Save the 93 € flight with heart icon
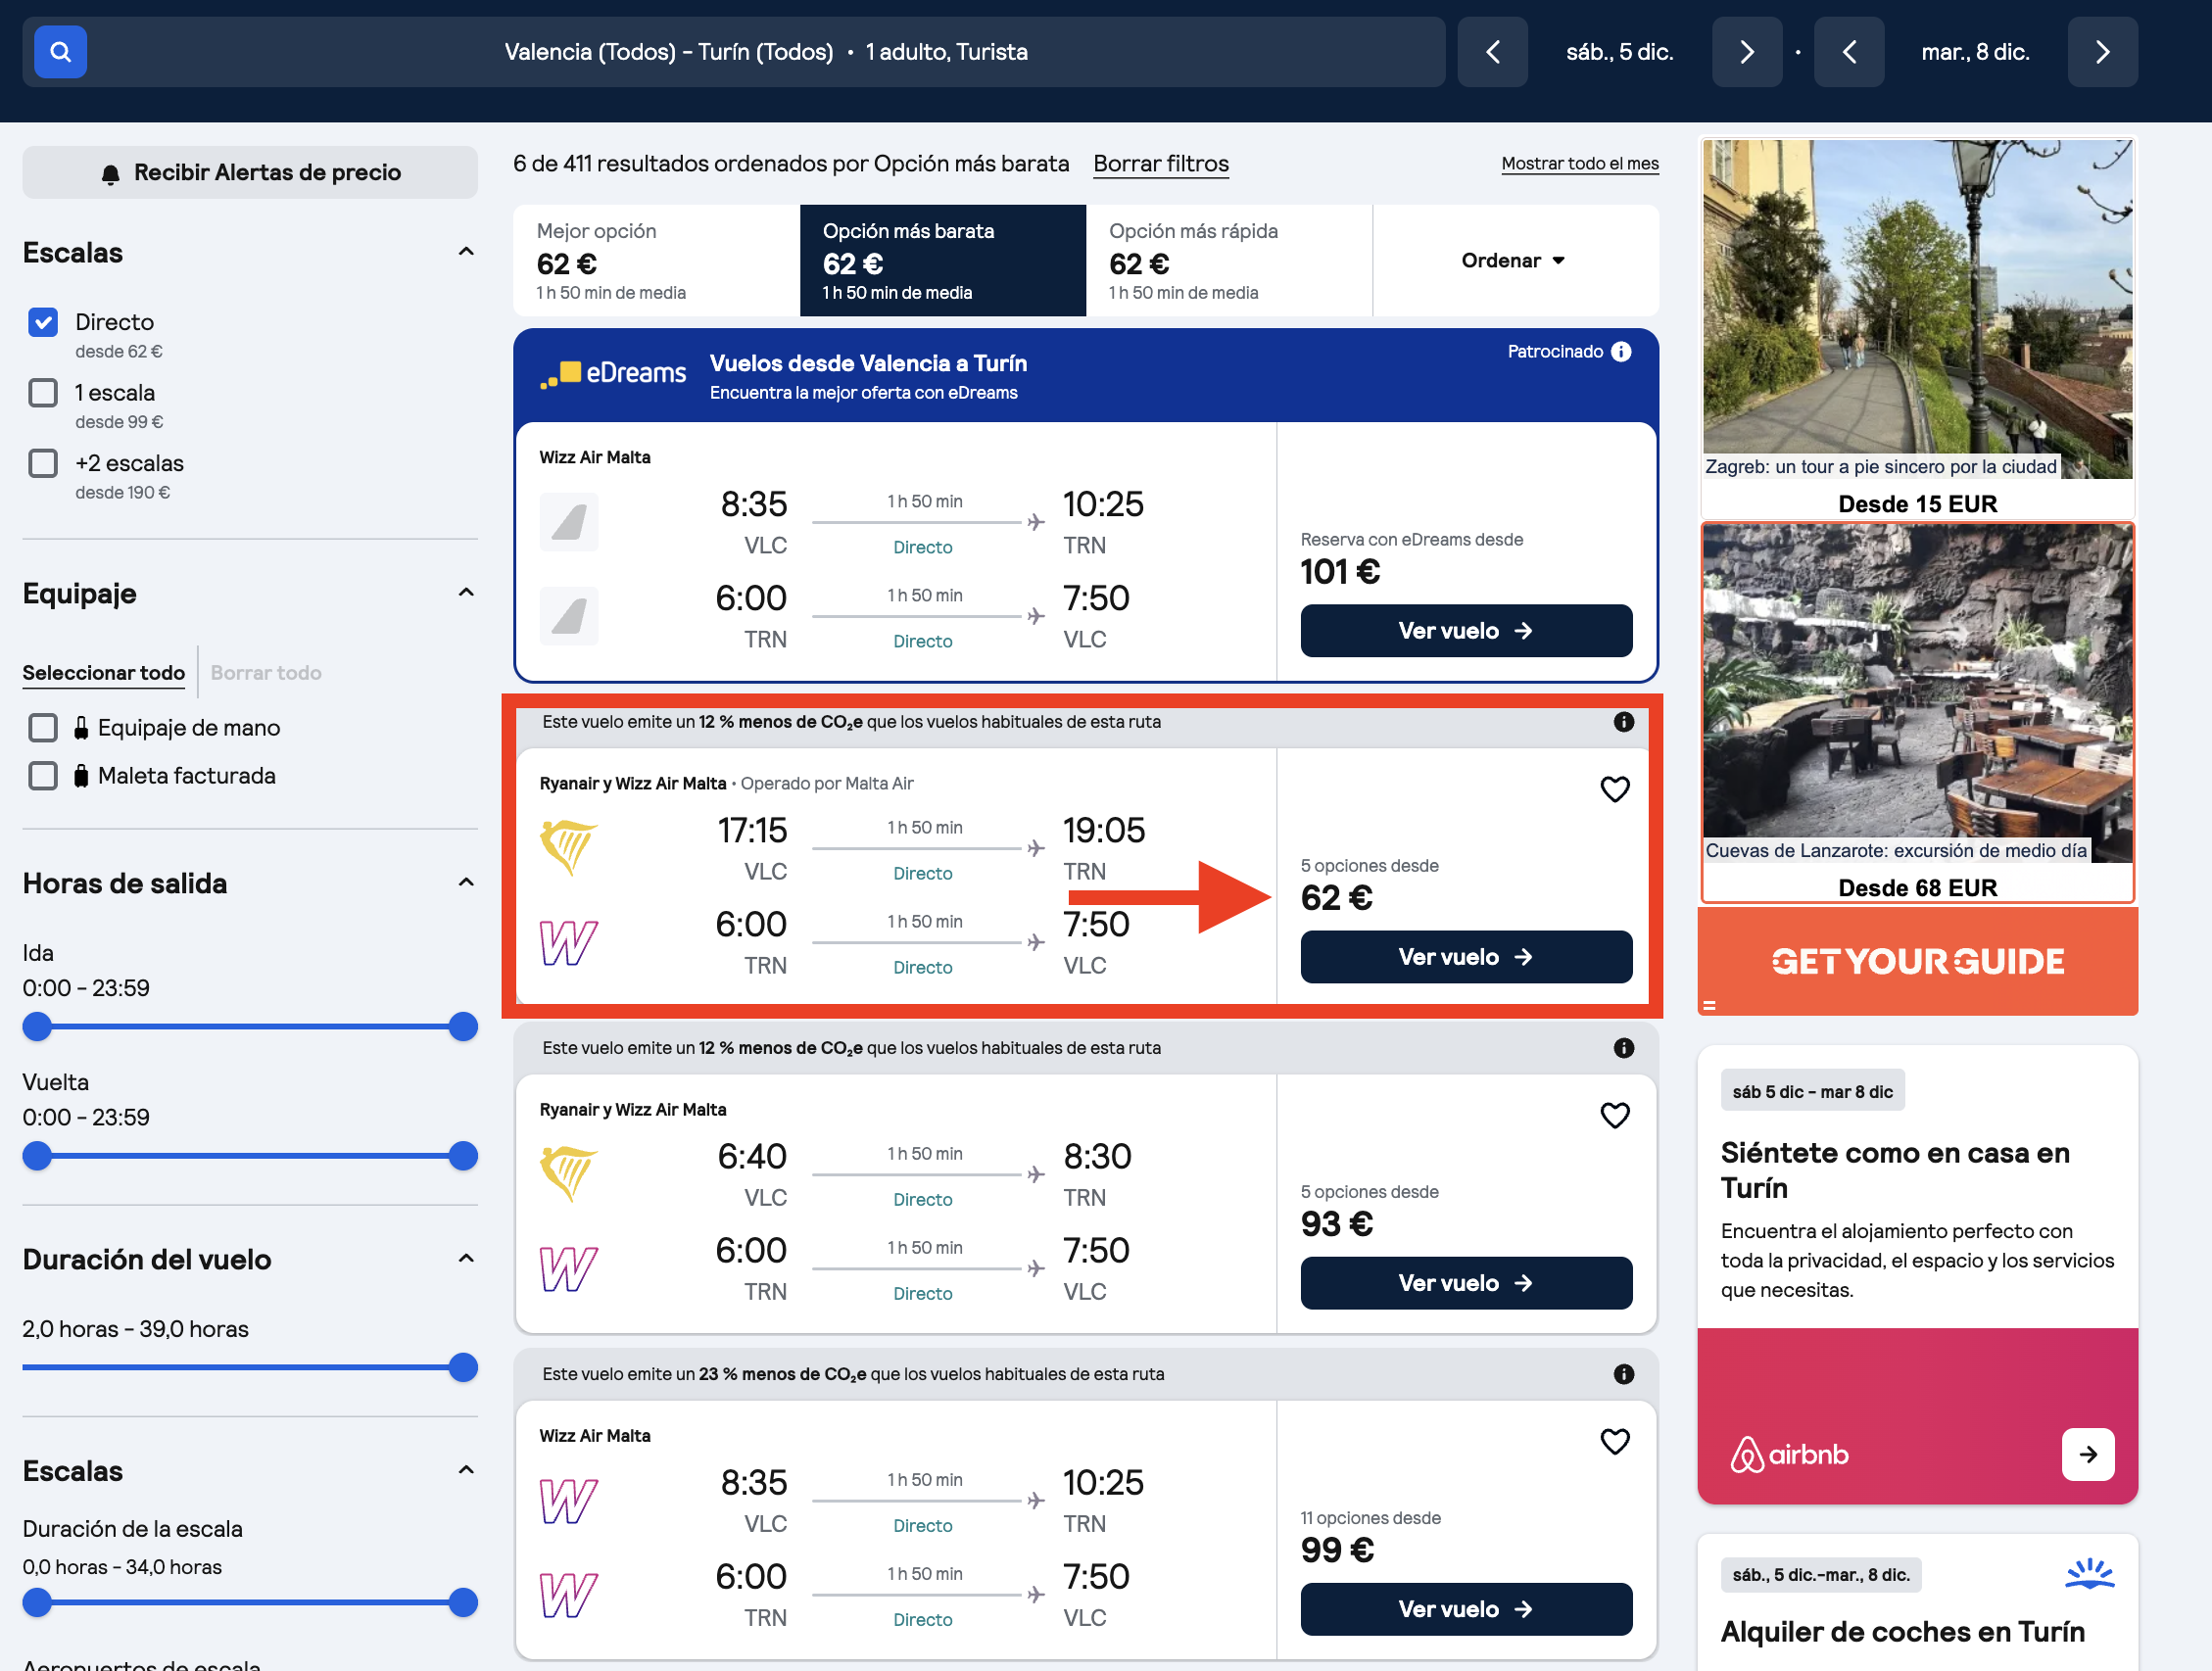2212x1671 pixels. [1615, 1115]
